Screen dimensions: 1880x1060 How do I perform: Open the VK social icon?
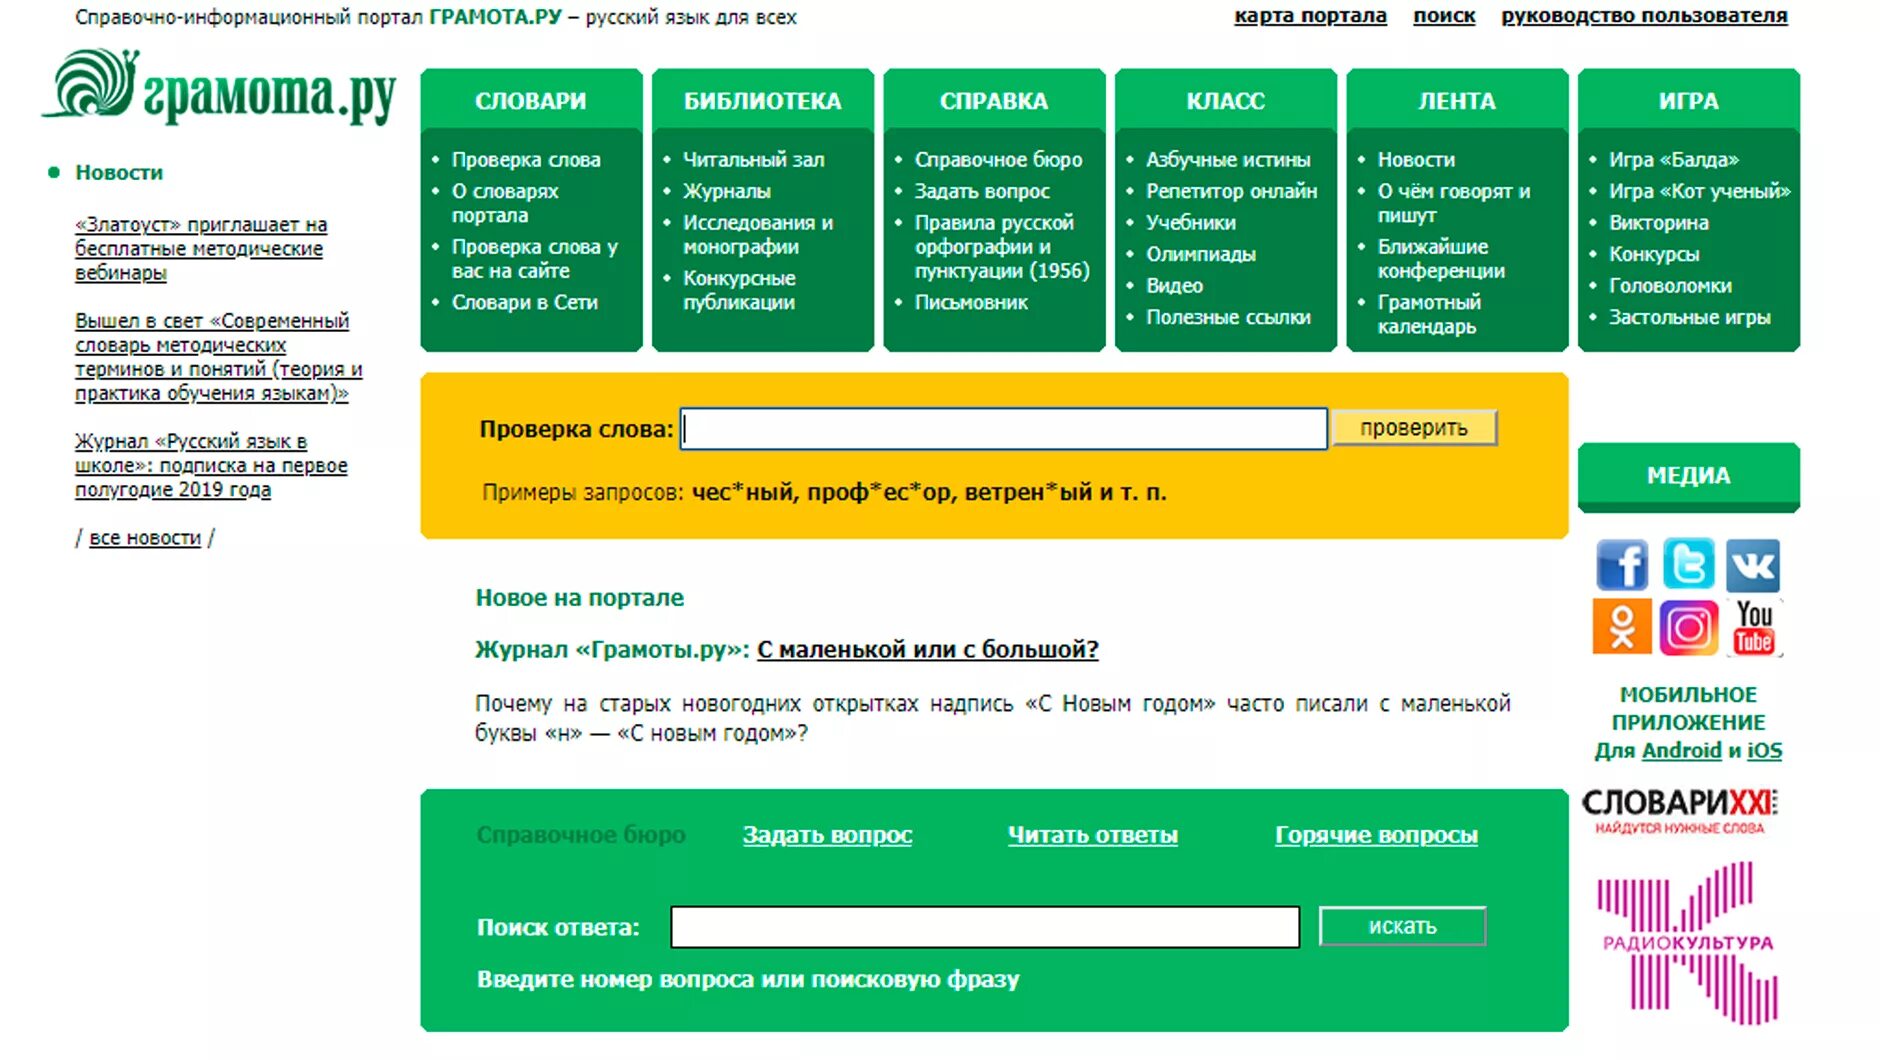tap(1753, 565)
